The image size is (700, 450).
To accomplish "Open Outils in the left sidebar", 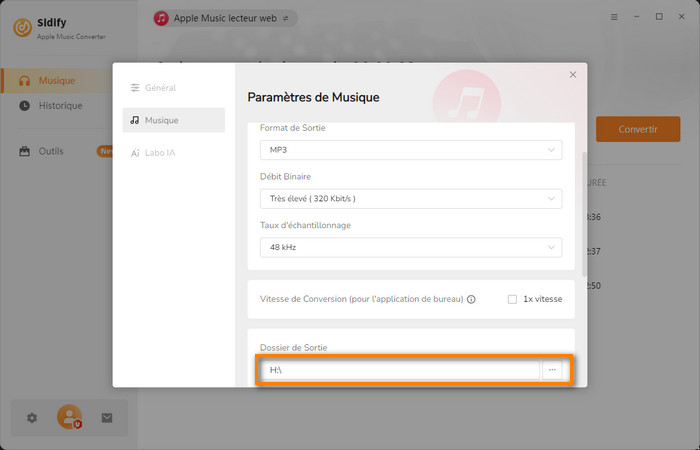I will 50,151.
